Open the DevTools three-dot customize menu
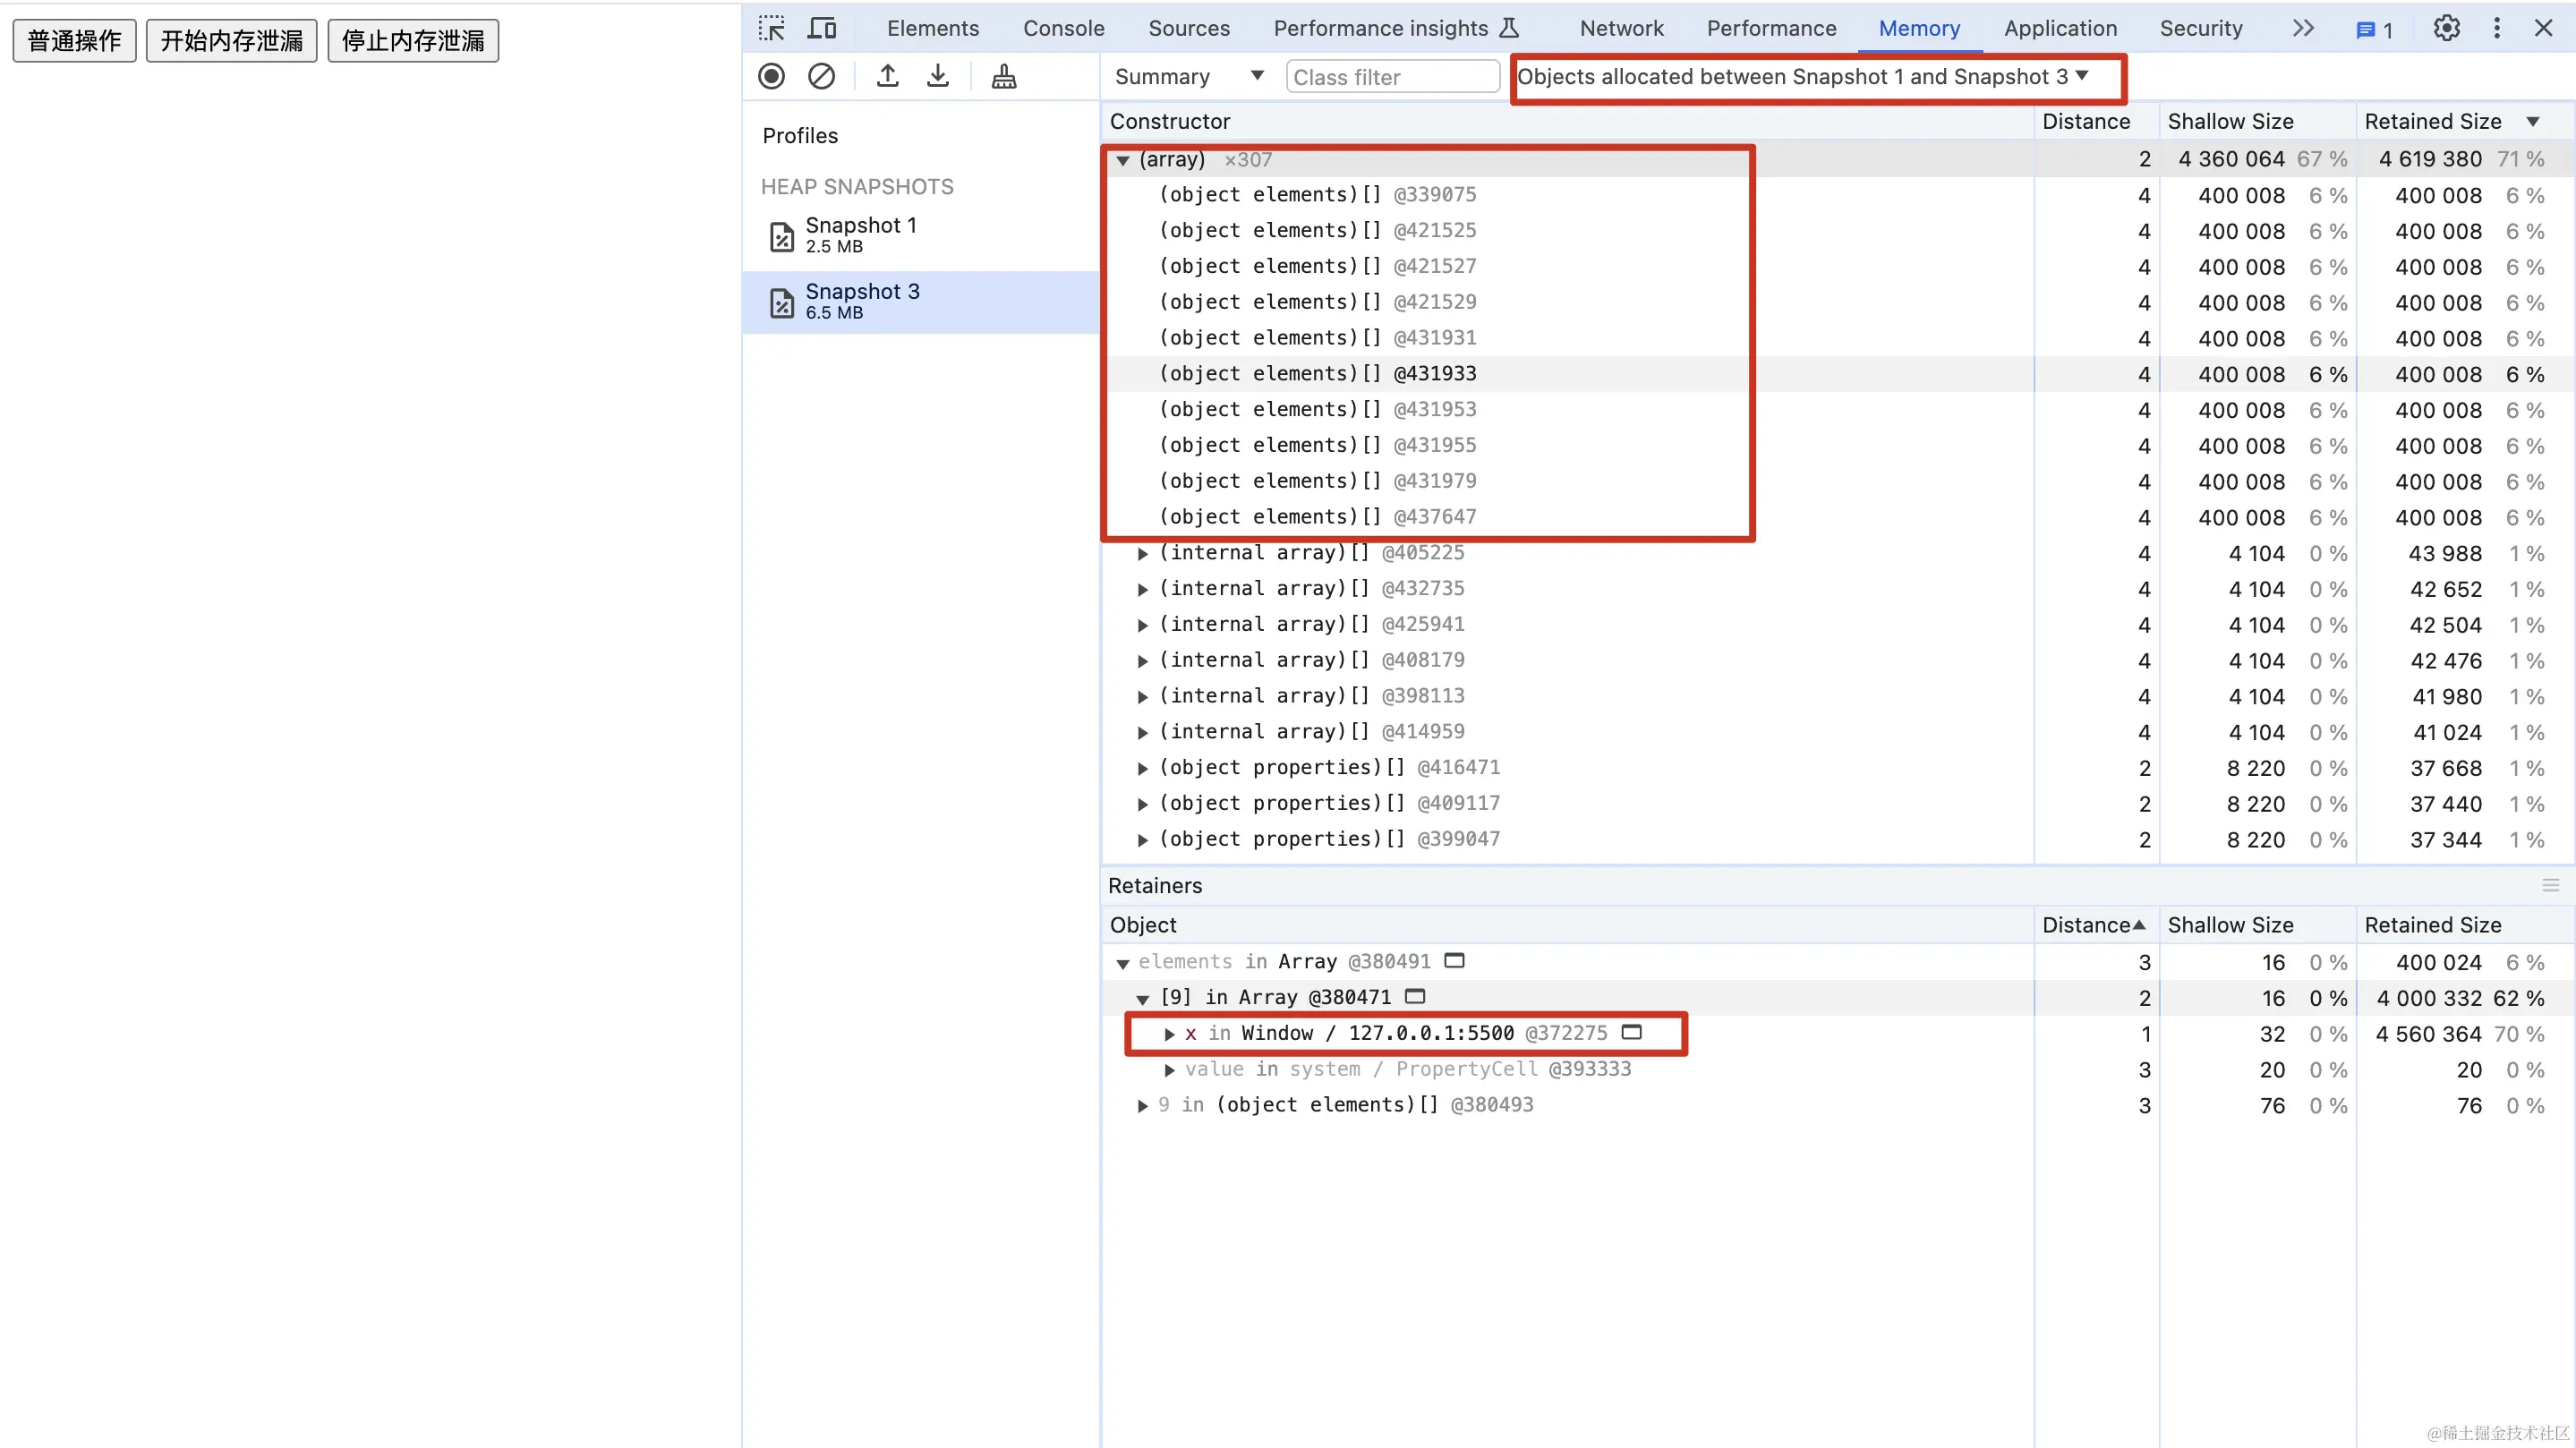 point(2496,28)
